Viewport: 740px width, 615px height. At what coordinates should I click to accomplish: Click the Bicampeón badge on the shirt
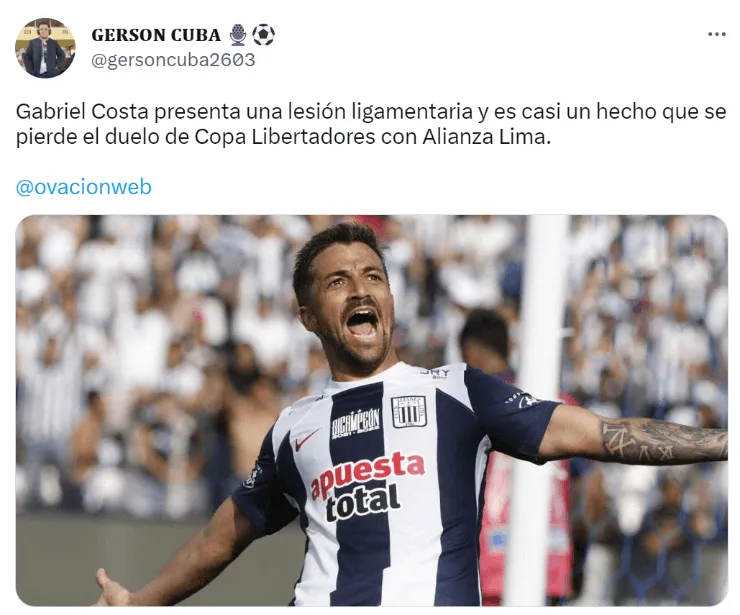click(355, 422)
